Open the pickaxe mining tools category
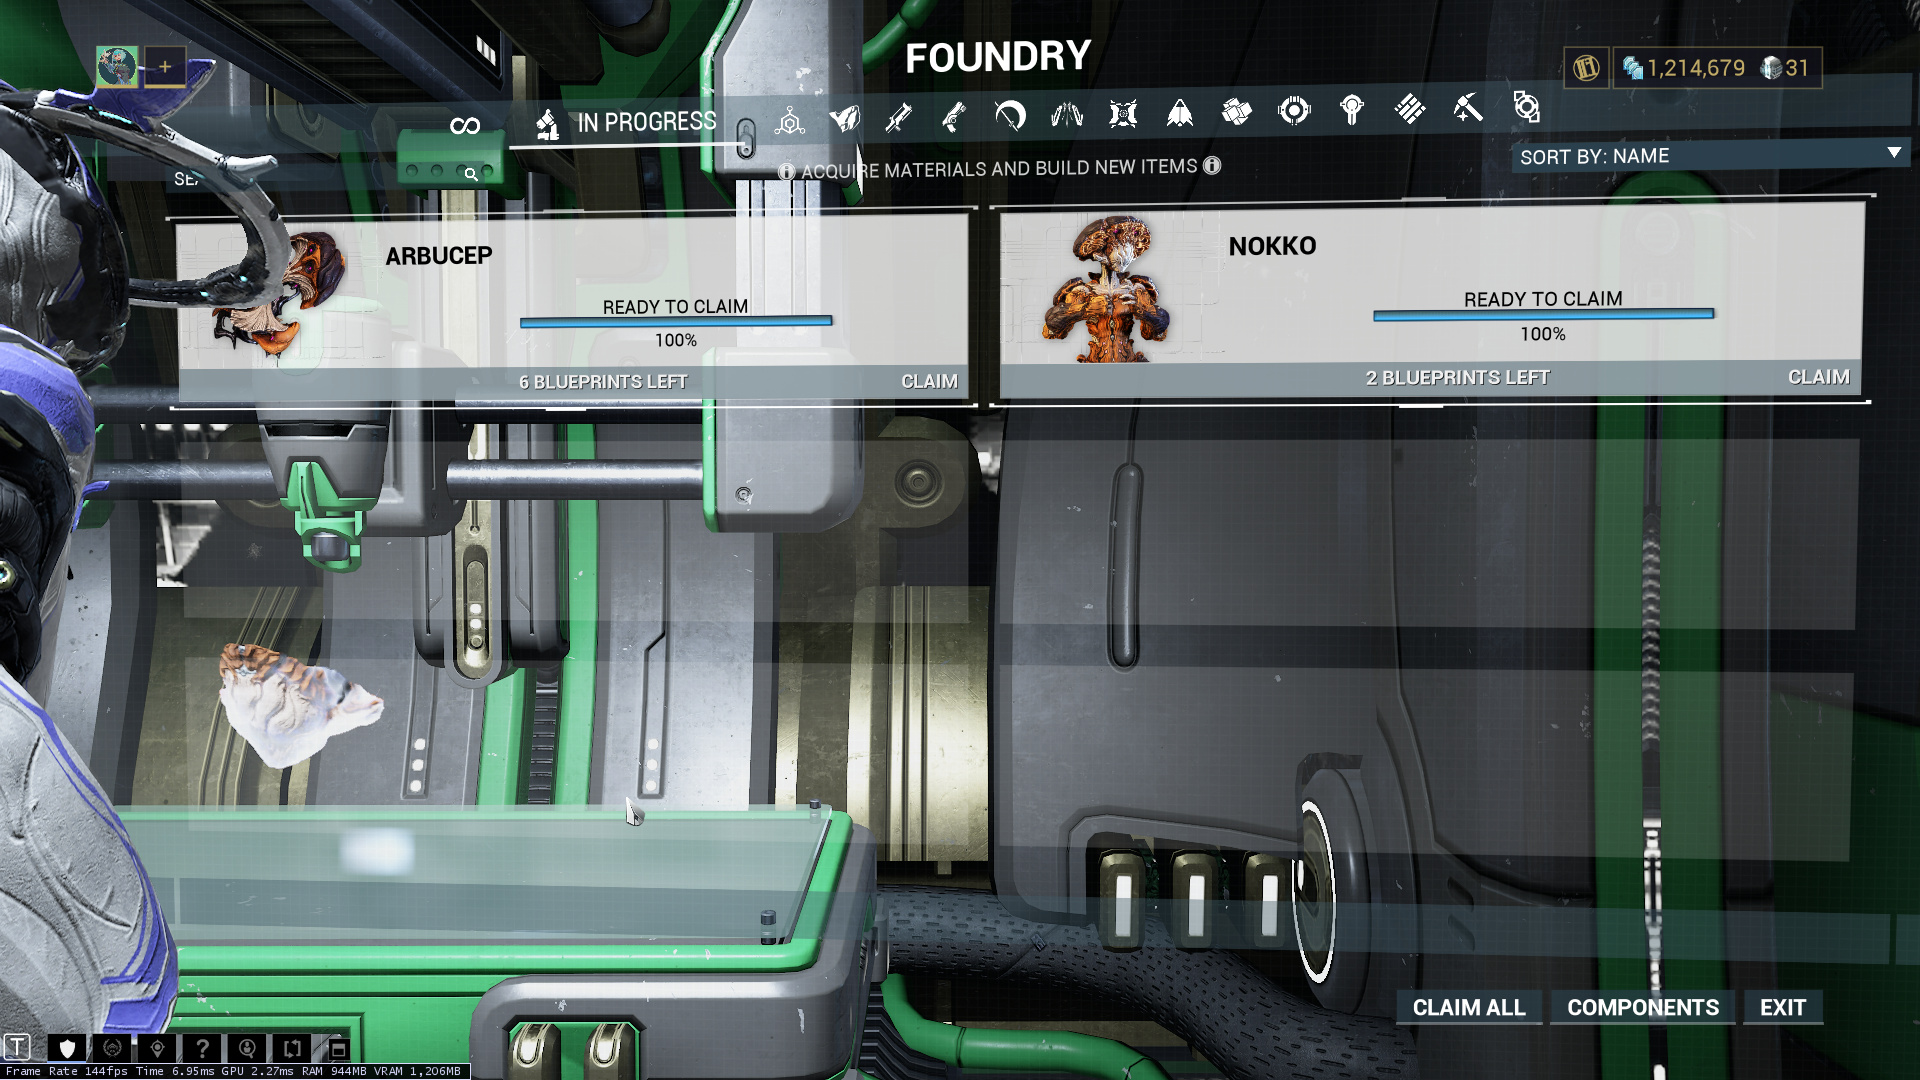The image size is (1920, 1080). tap(1467, 107)
